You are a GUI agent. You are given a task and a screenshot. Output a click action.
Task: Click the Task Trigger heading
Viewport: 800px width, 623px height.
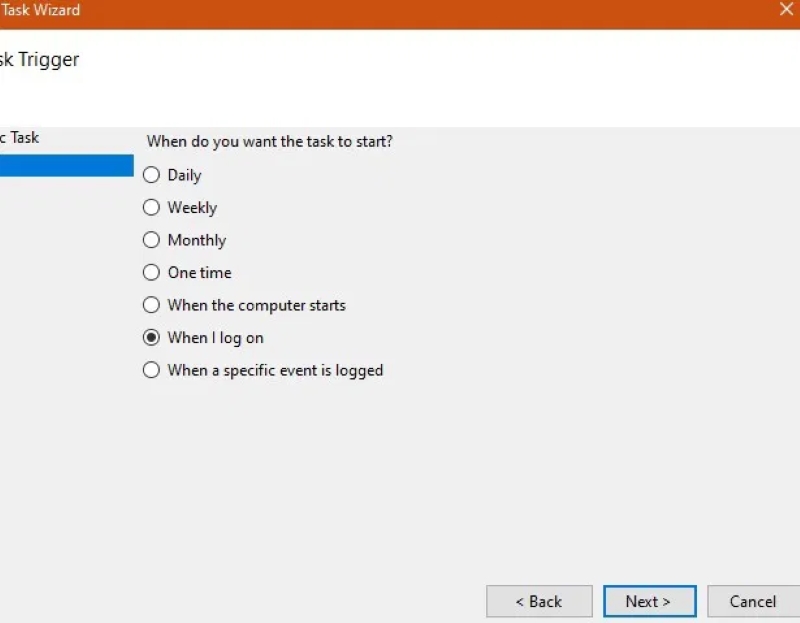click(40, 60)
